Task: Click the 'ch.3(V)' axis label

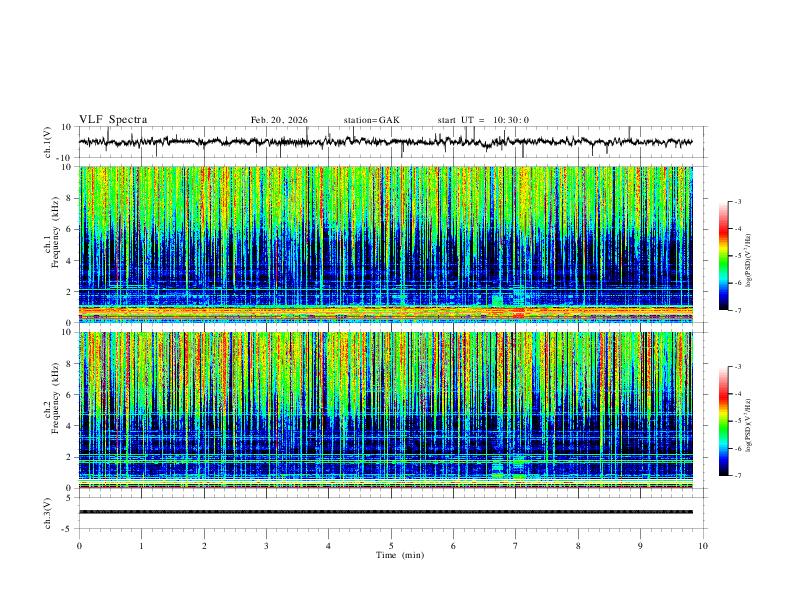Action: 47,513
